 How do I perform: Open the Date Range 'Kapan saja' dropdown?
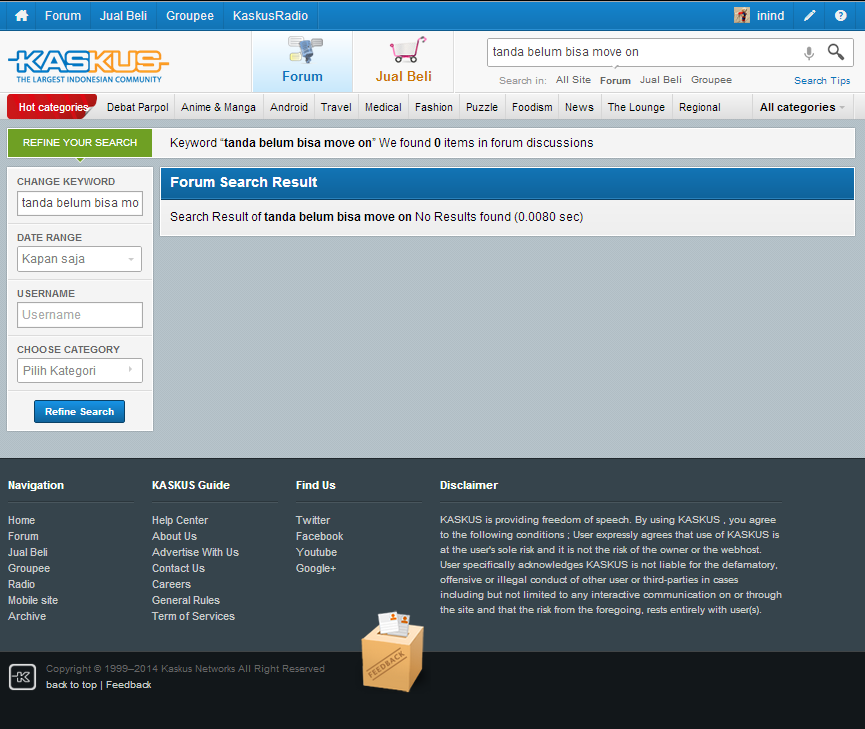pos(79,259)
